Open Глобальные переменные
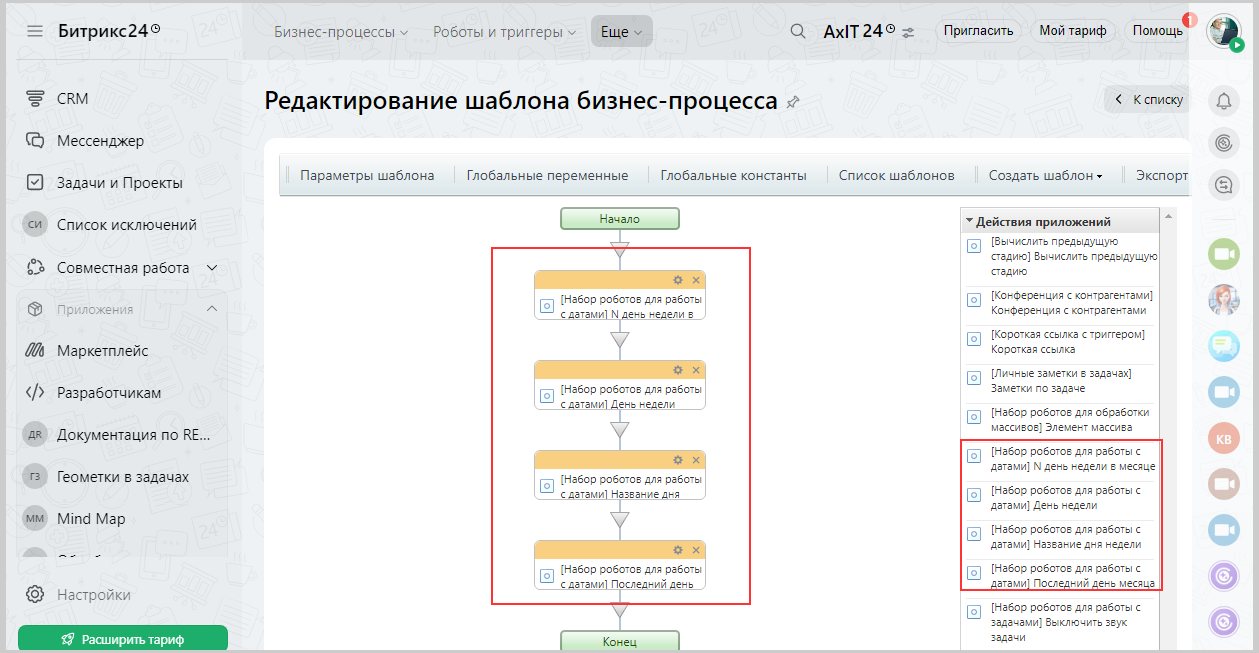The width and height of the screenshot is (1259, 653). (x=547, y=175)
